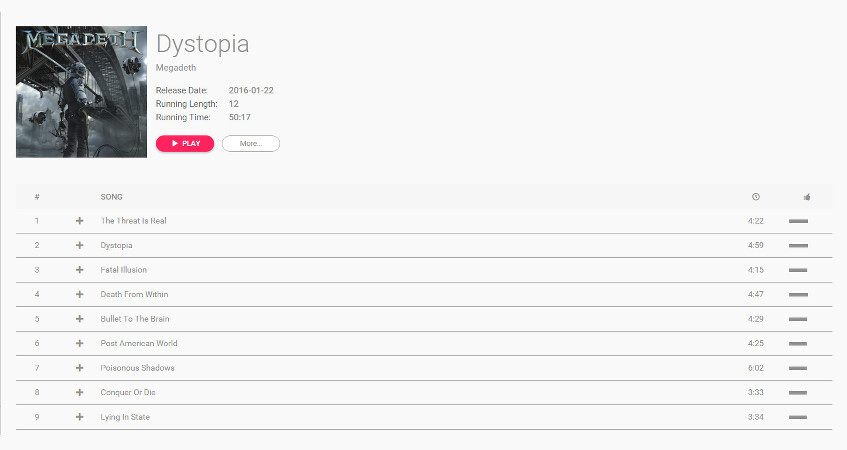This screenshot has width=847, height=450.
Task: Add Dystopia track using its plus icon
Action: (x=79, y=245)
